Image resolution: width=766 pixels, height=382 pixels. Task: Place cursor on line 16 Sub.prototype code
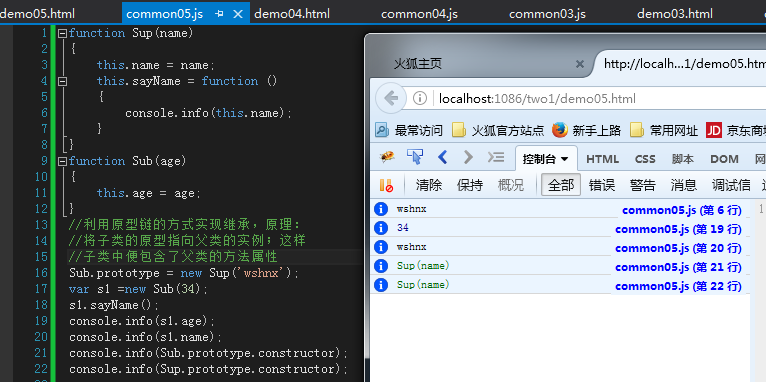[x=184, y=273]
